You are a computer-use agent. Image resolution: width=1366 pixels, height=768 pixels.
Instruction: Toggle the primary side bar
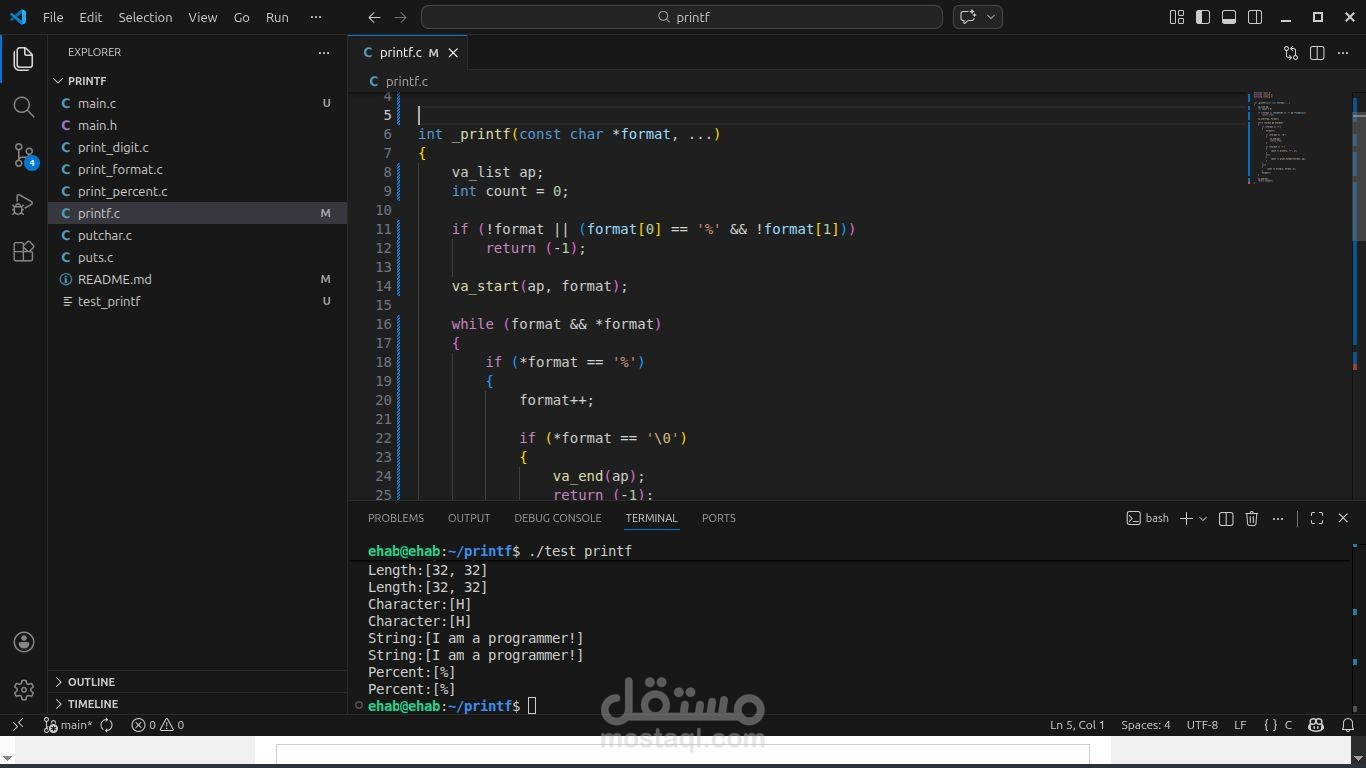coord(1203,17)
